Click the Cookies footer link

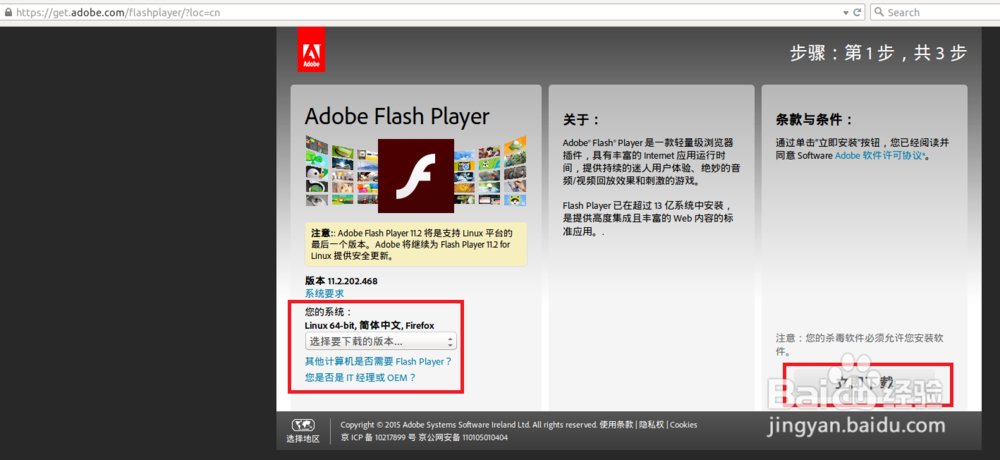point(683,425)
